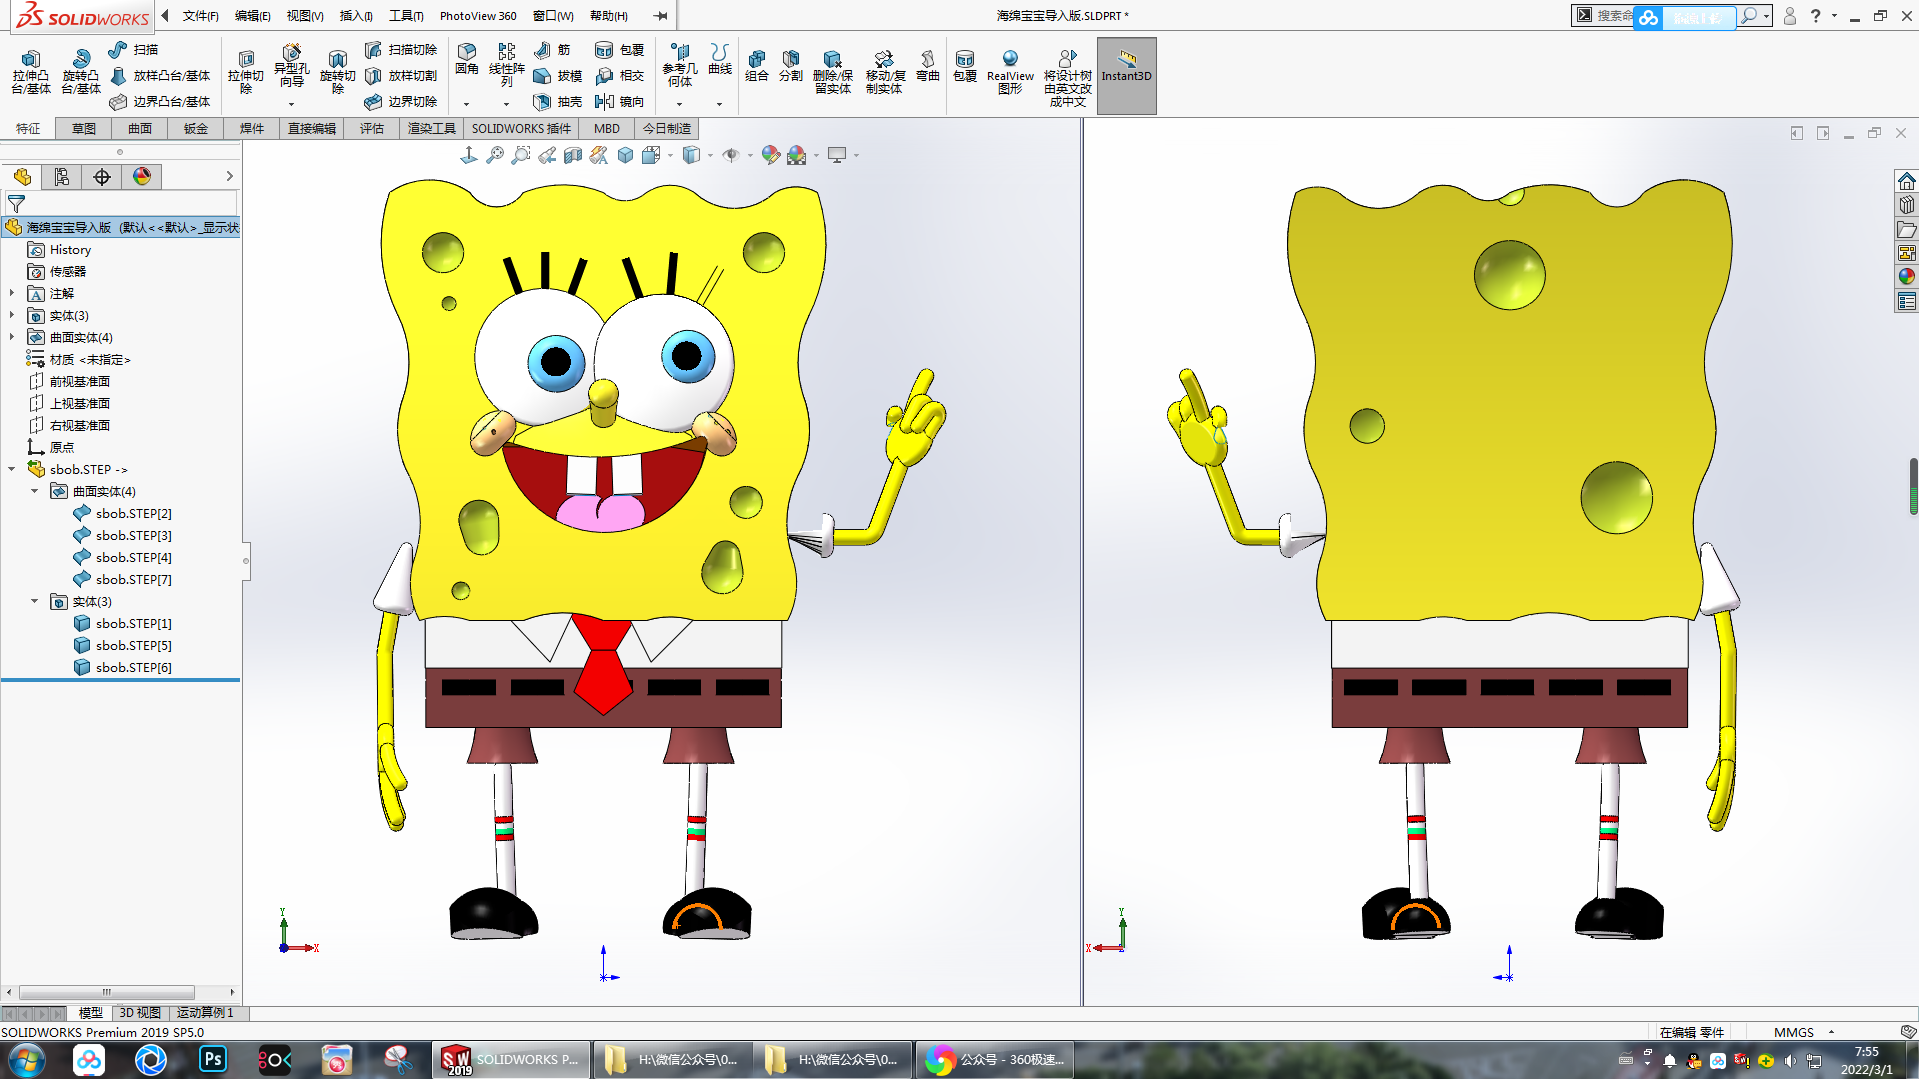Switch to the 评估 (Evaluate) ribbon tab
This screenshot has height=1079, width=1919.
(372, 129)
